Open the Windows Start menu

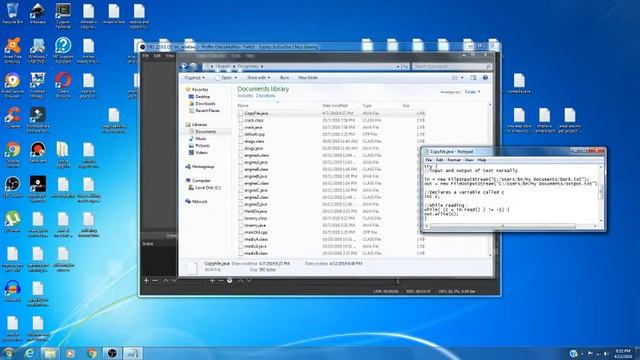9,353
